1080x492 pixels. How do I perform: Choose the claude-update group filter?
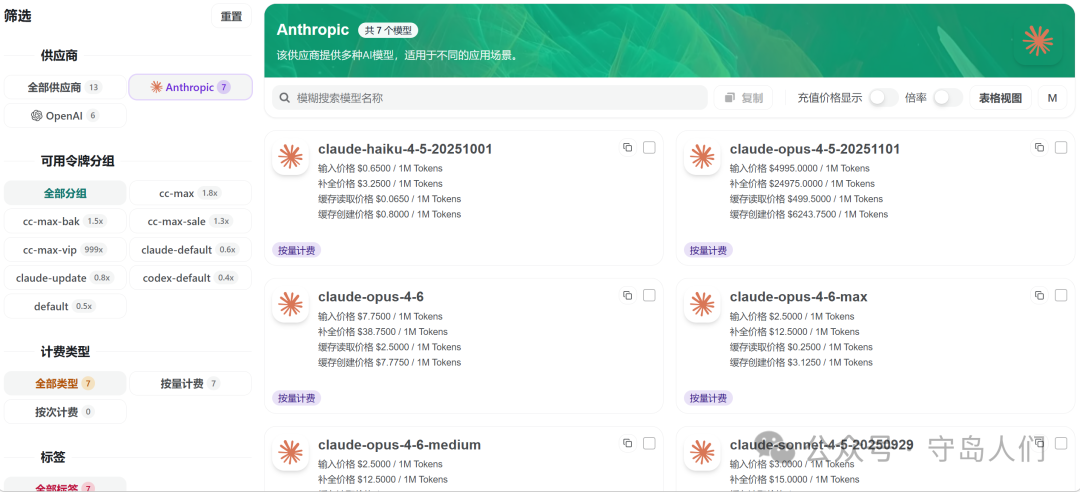point(65,278)
